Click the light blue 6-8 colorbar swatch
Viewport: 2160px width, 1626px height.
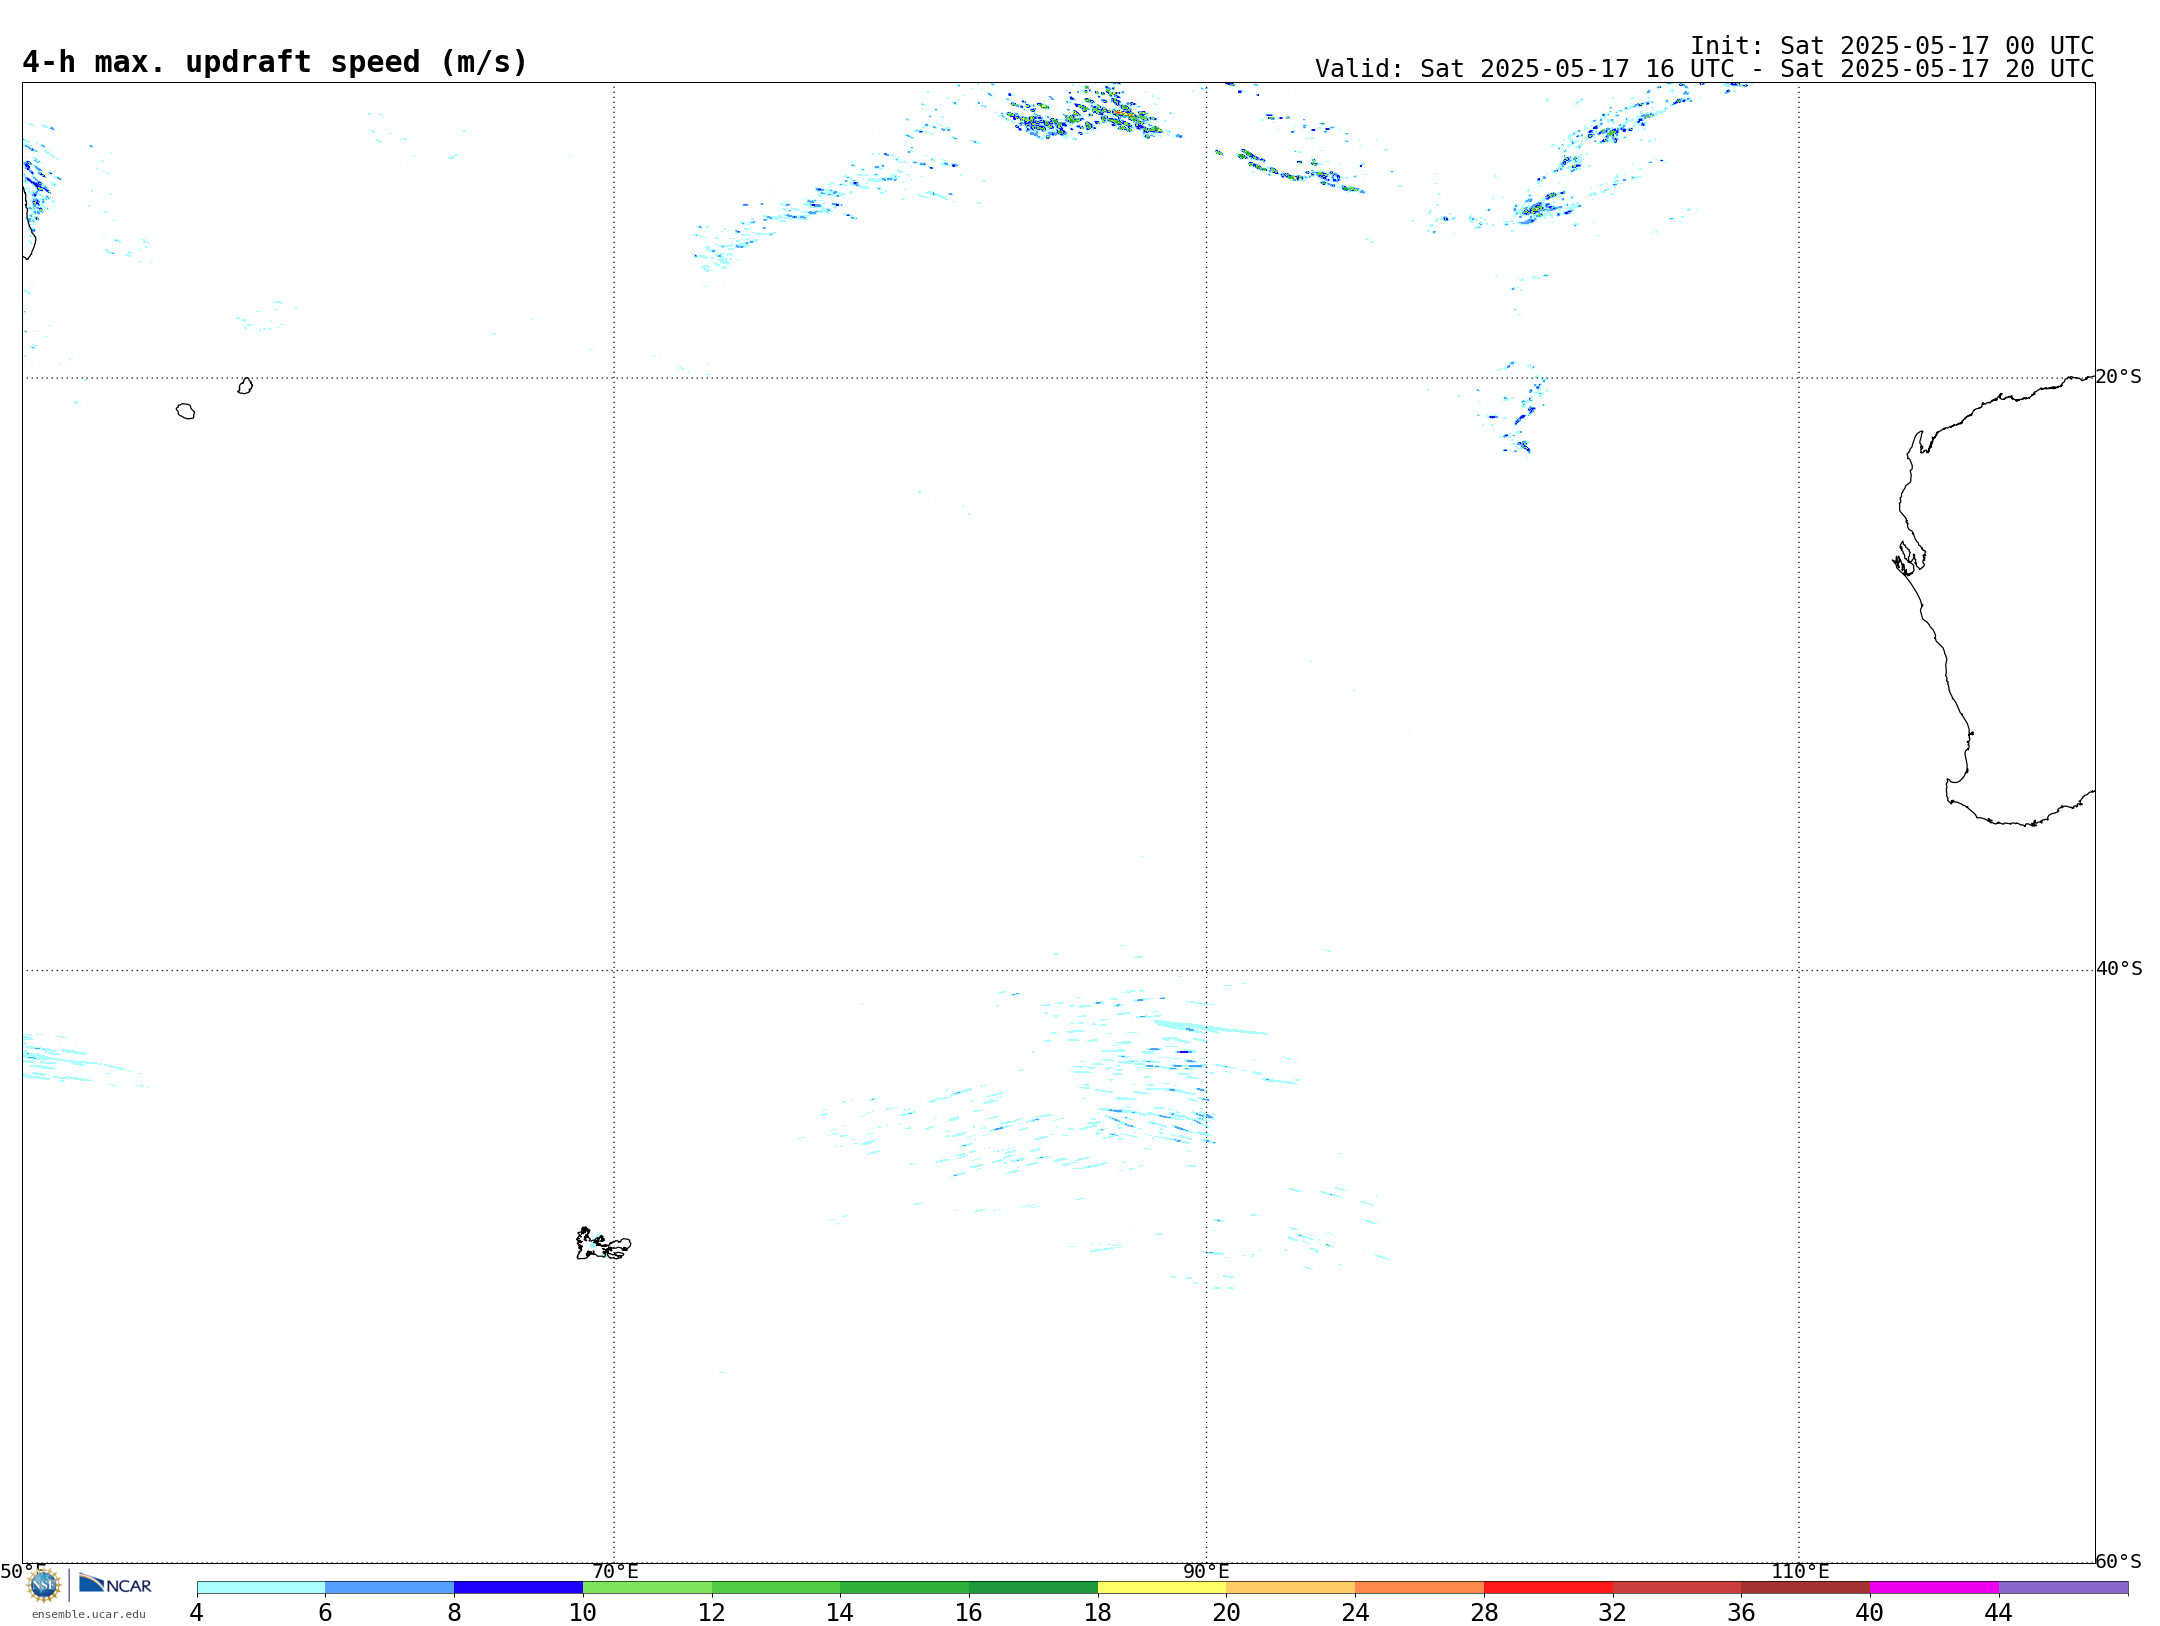point(390,1587)
